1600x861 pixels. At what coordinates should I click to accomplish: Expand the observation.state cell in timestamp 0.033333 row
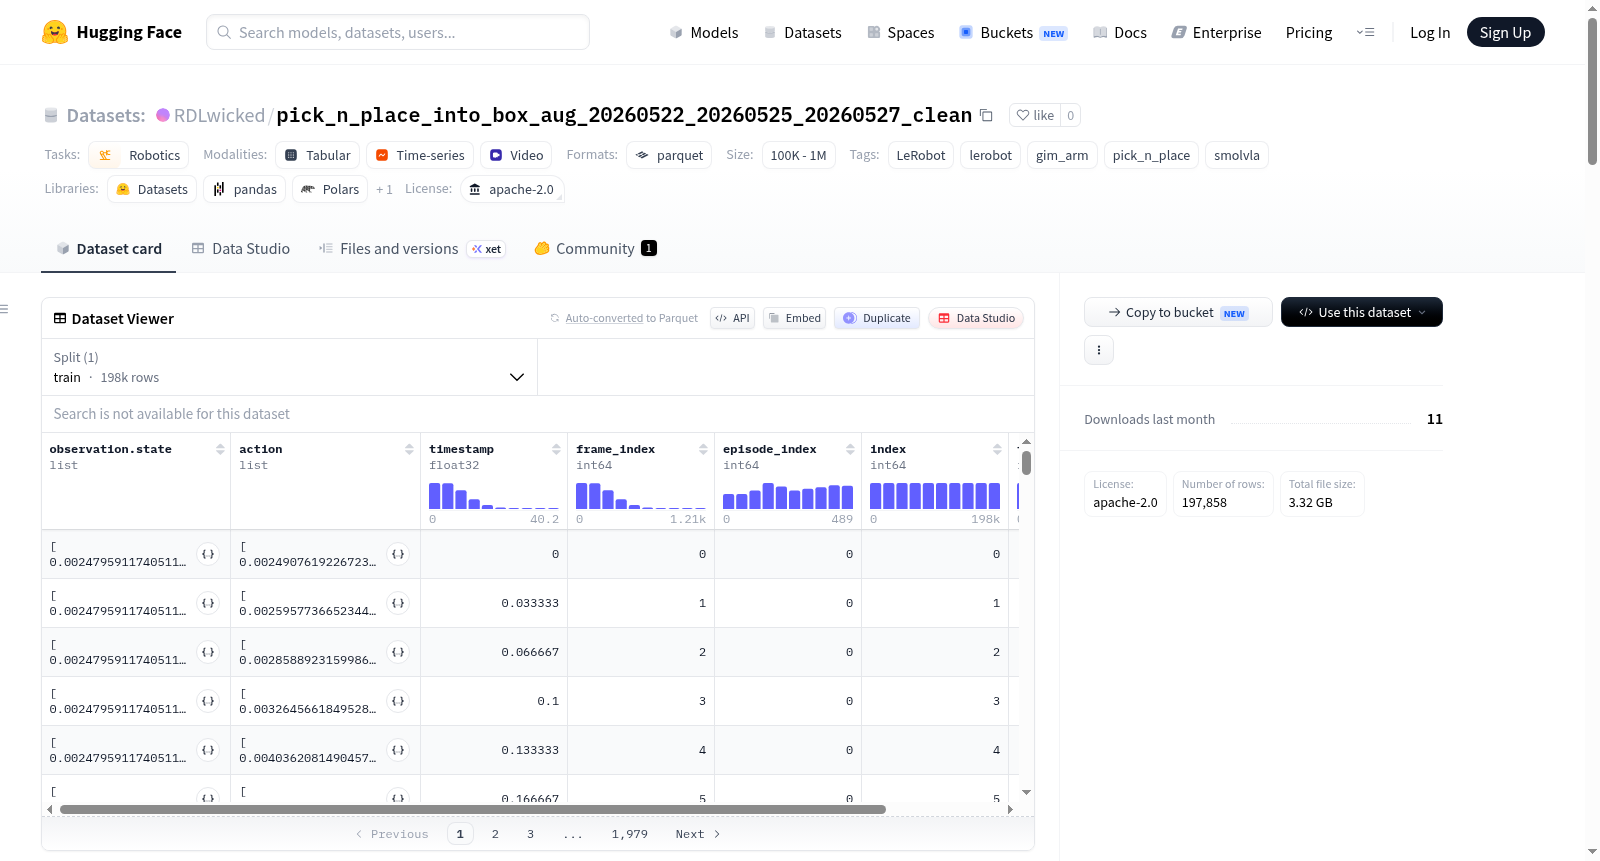click(x=208, y=603)
